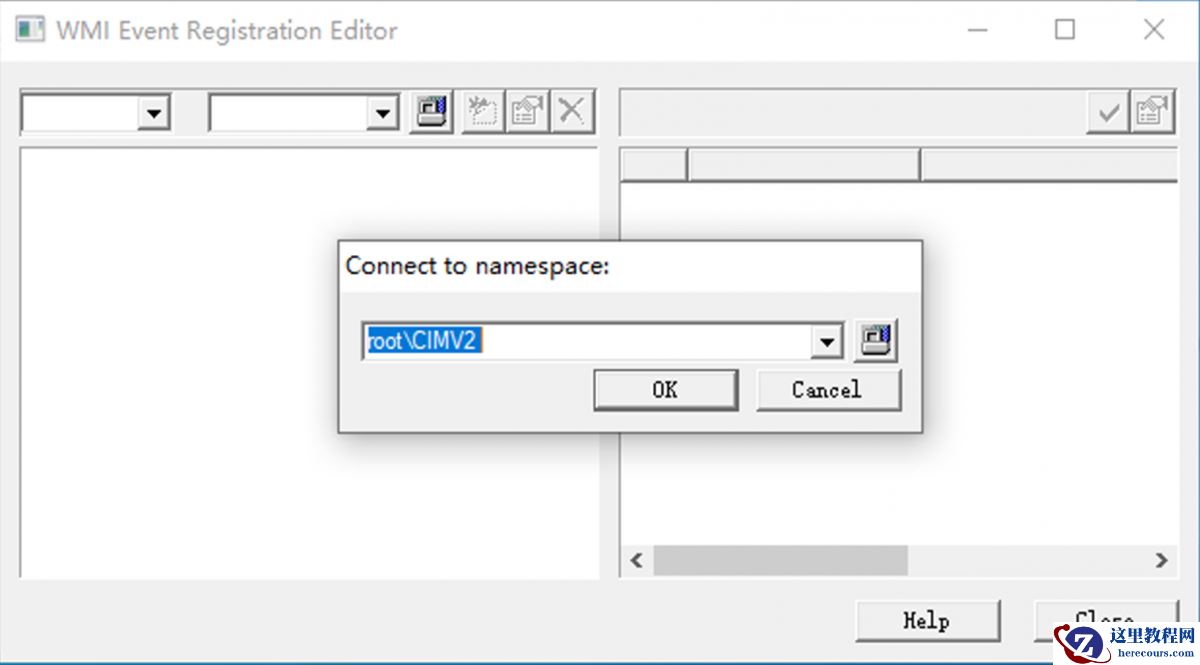Click the properties icon in right toolbar

(x=1152, y=112)
